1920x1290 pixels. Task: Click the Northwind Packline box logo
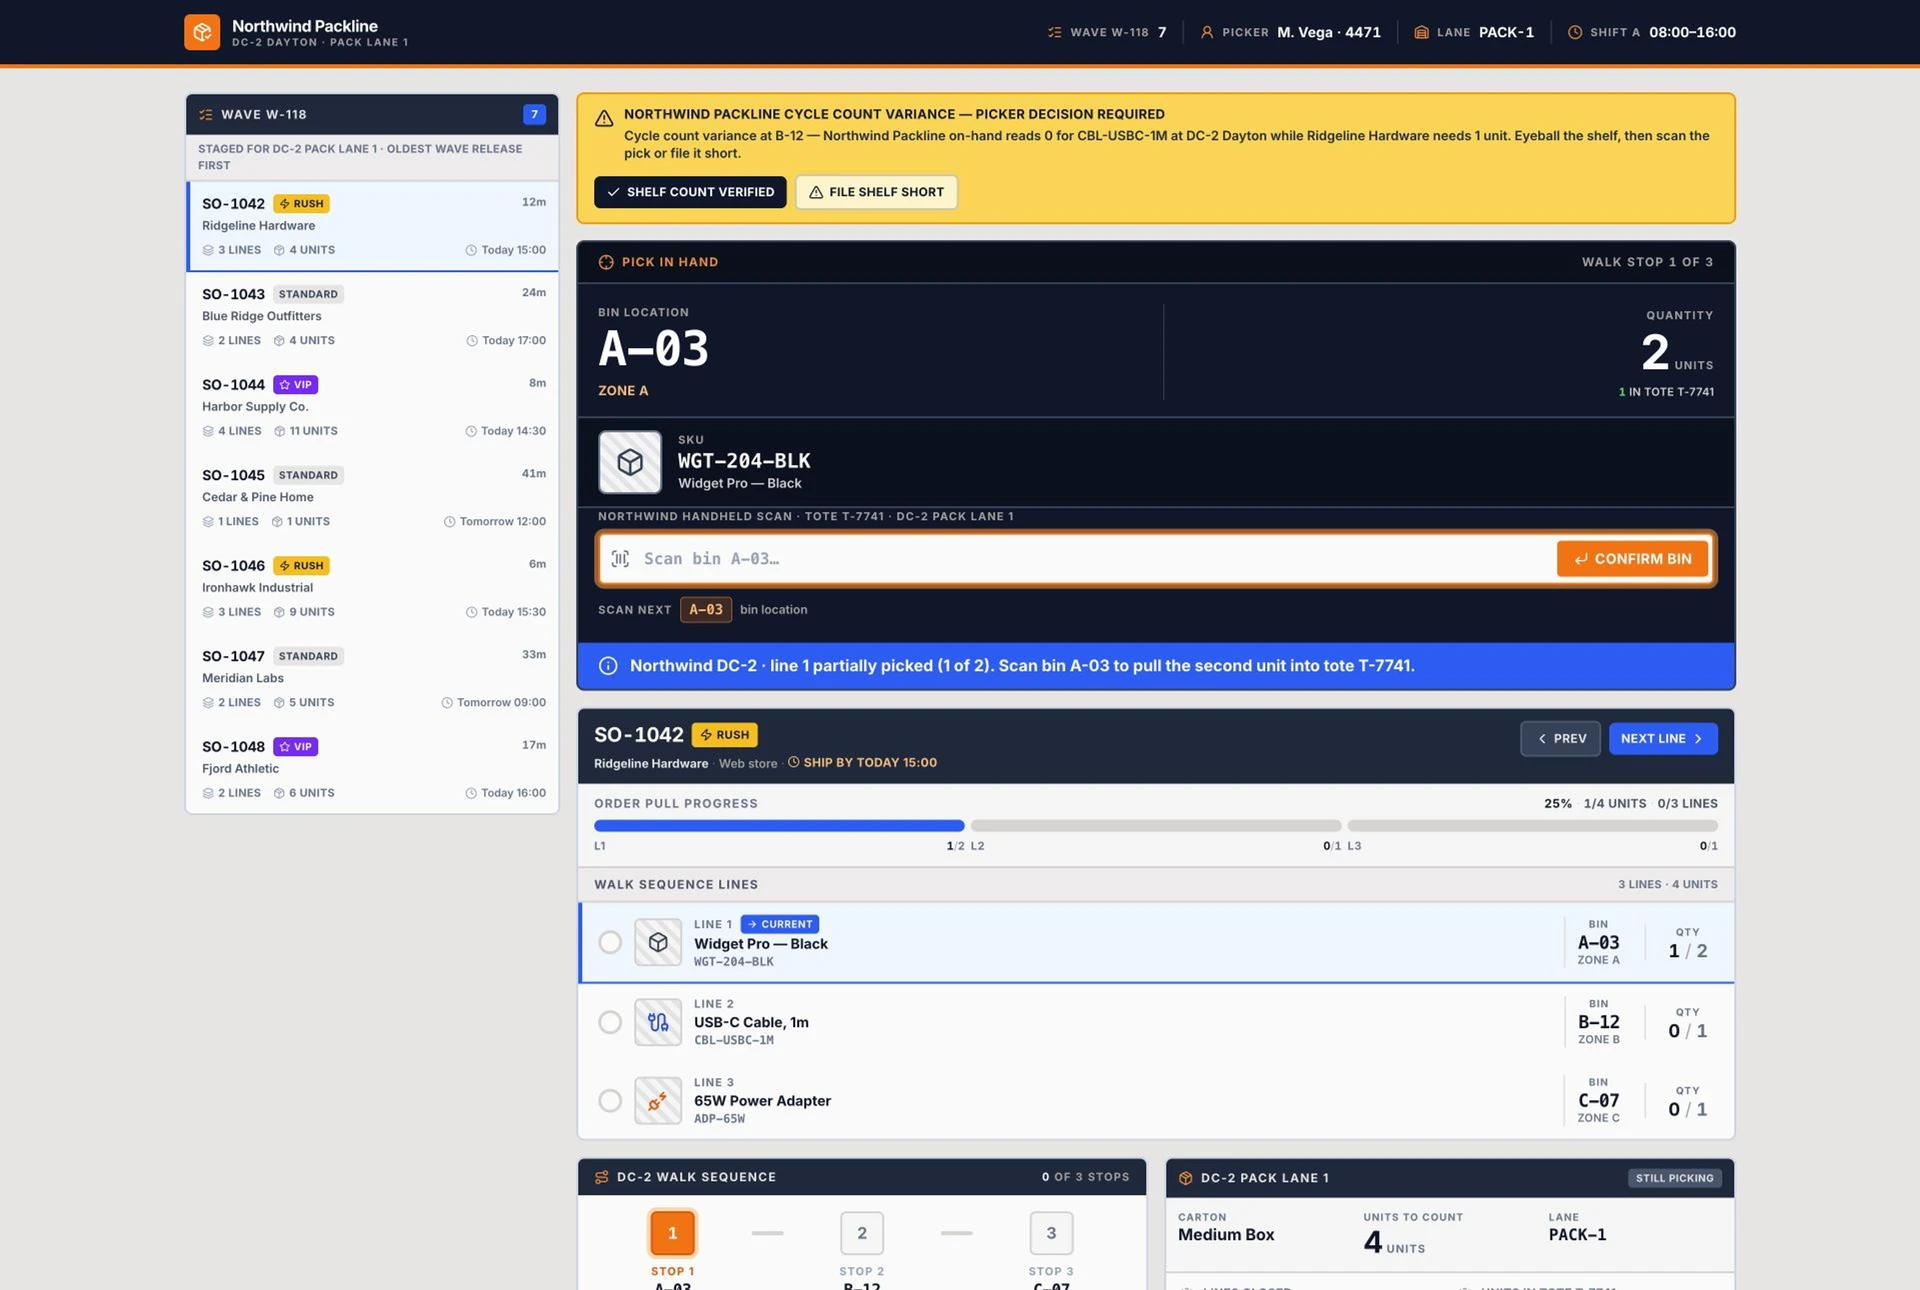click(x=202, y=32)
